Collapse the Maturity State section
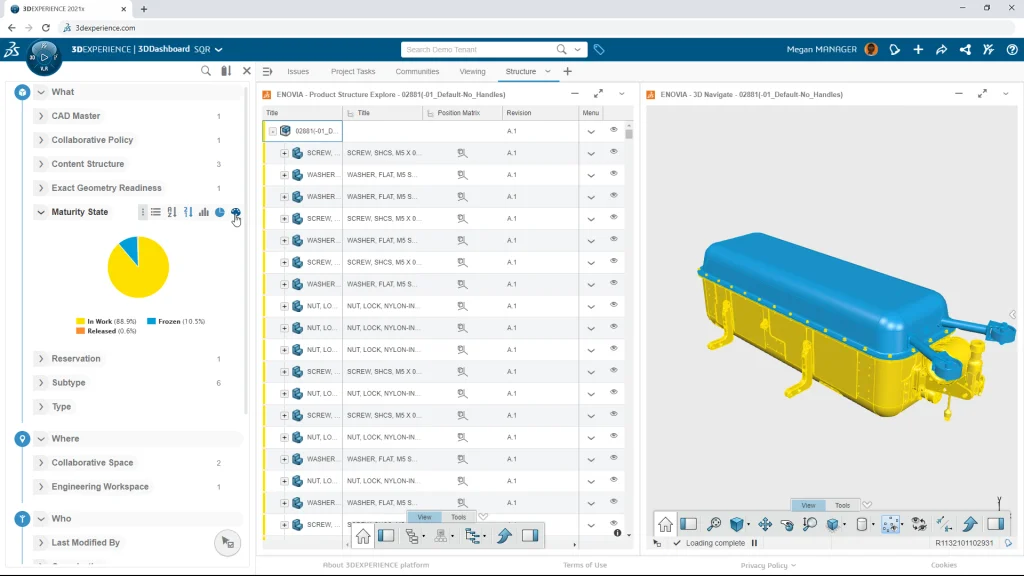The width and height of the screenshot is (1024, 576). [41, 212]
